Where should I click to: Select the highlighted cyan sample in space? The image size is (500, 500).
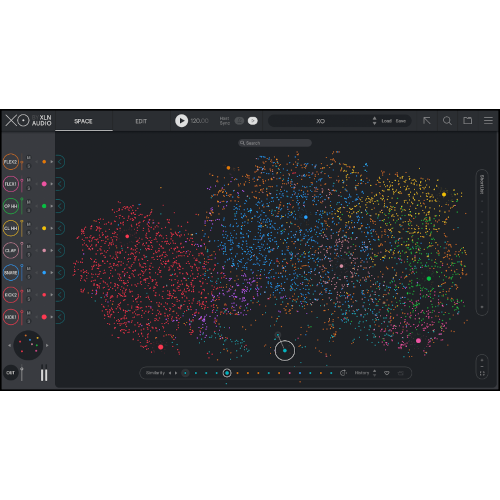point(285,351)
